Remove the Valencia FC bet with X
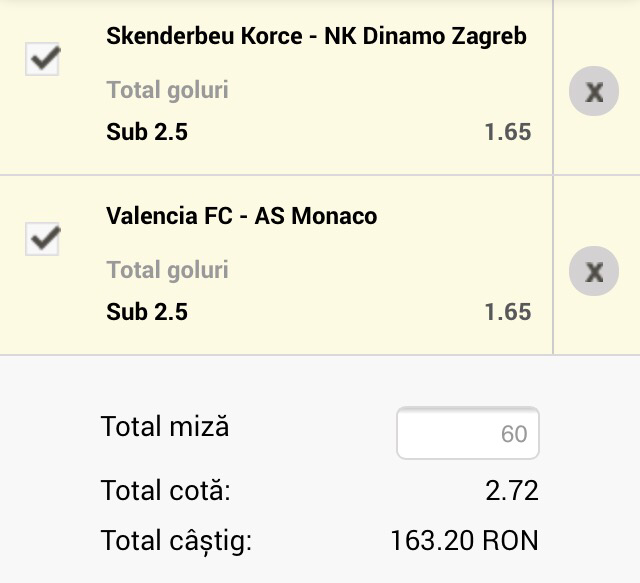 click(594, 271)
